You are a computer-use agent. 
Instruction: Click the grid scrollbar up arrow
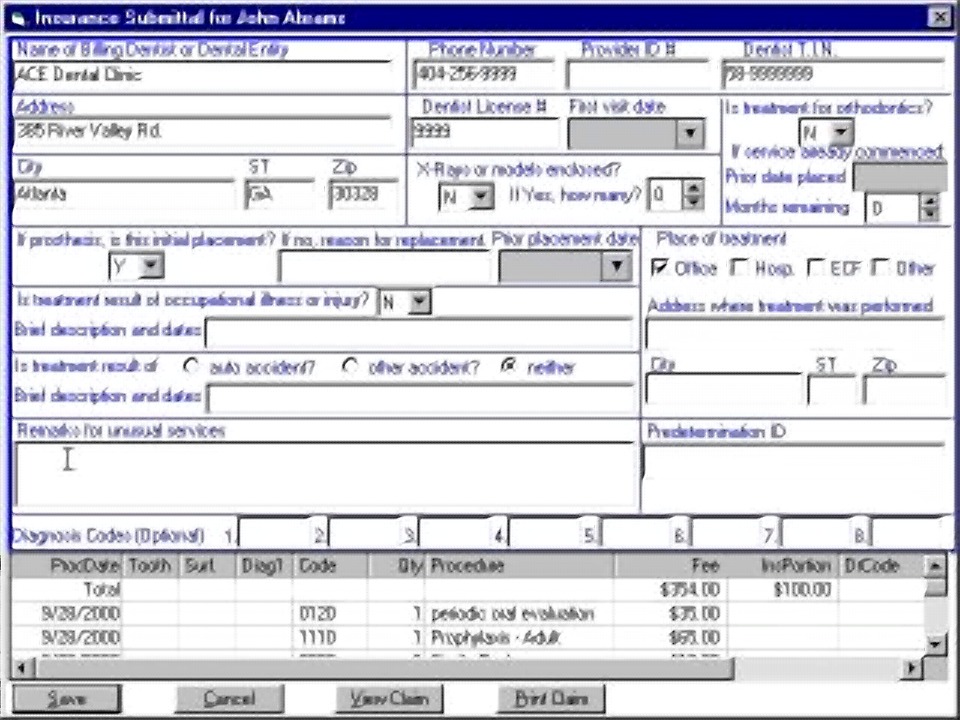point(935,566)
